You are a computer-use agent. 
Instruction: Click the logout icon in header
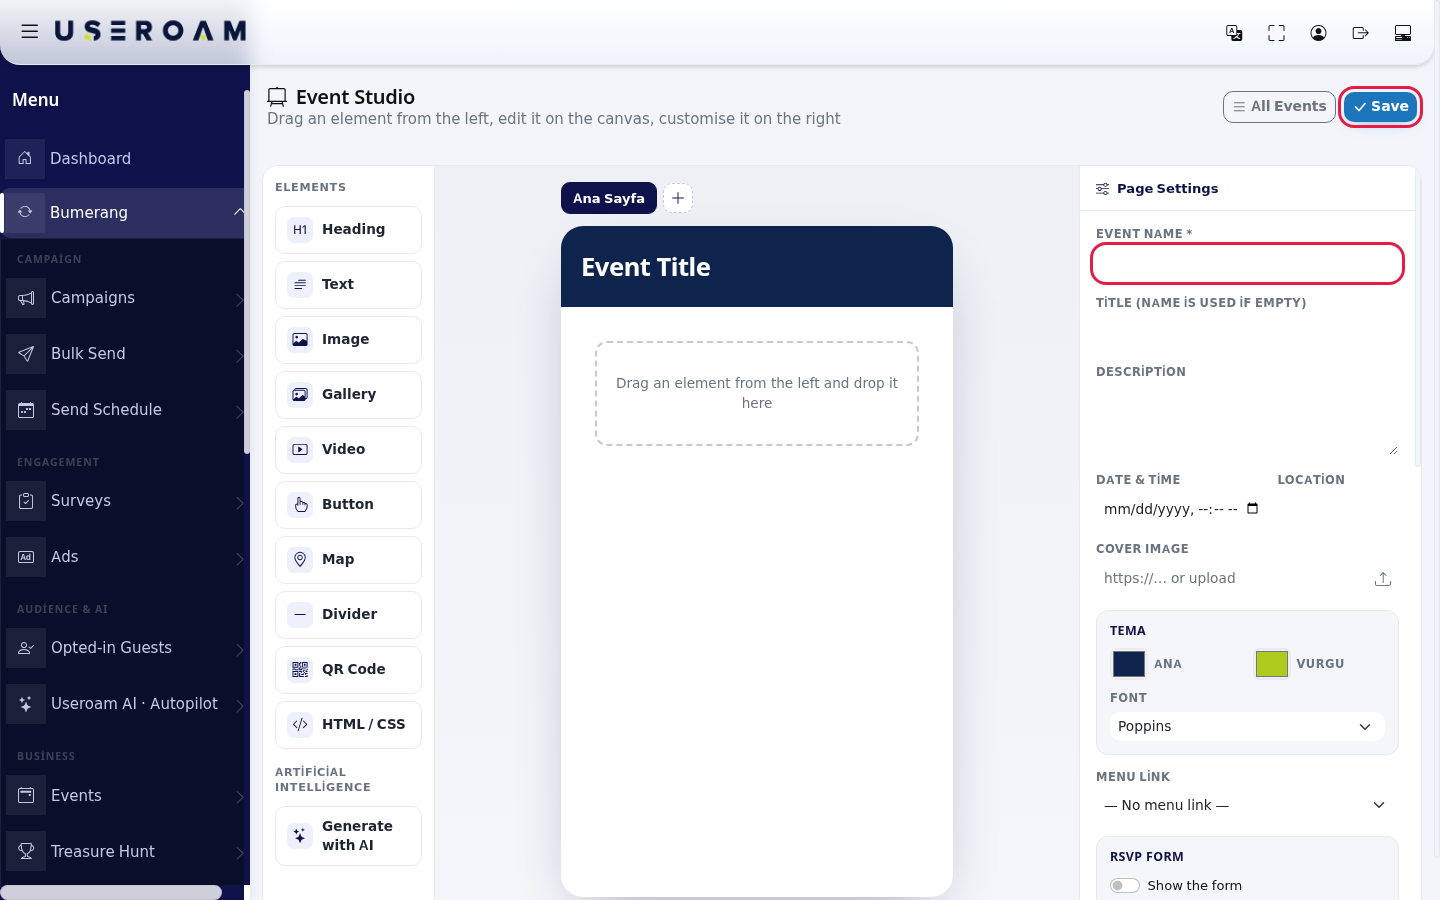click(1360, 33)
